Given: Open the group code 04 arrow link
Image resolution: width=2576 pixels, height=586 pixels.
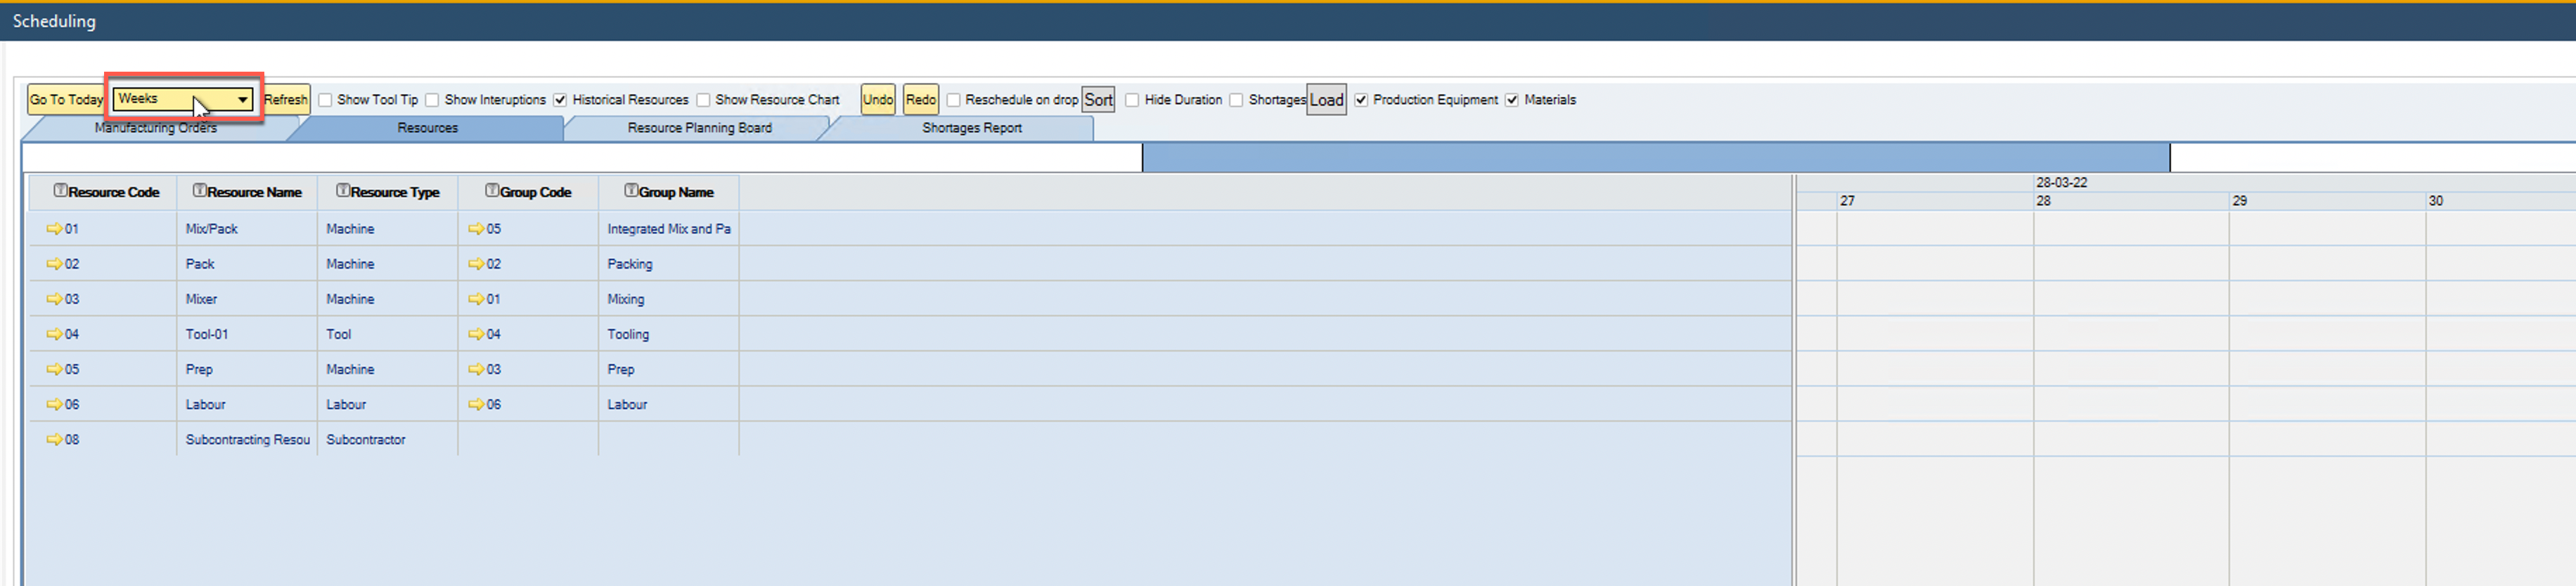Looking at the screenshot, I should coord(476,334).
